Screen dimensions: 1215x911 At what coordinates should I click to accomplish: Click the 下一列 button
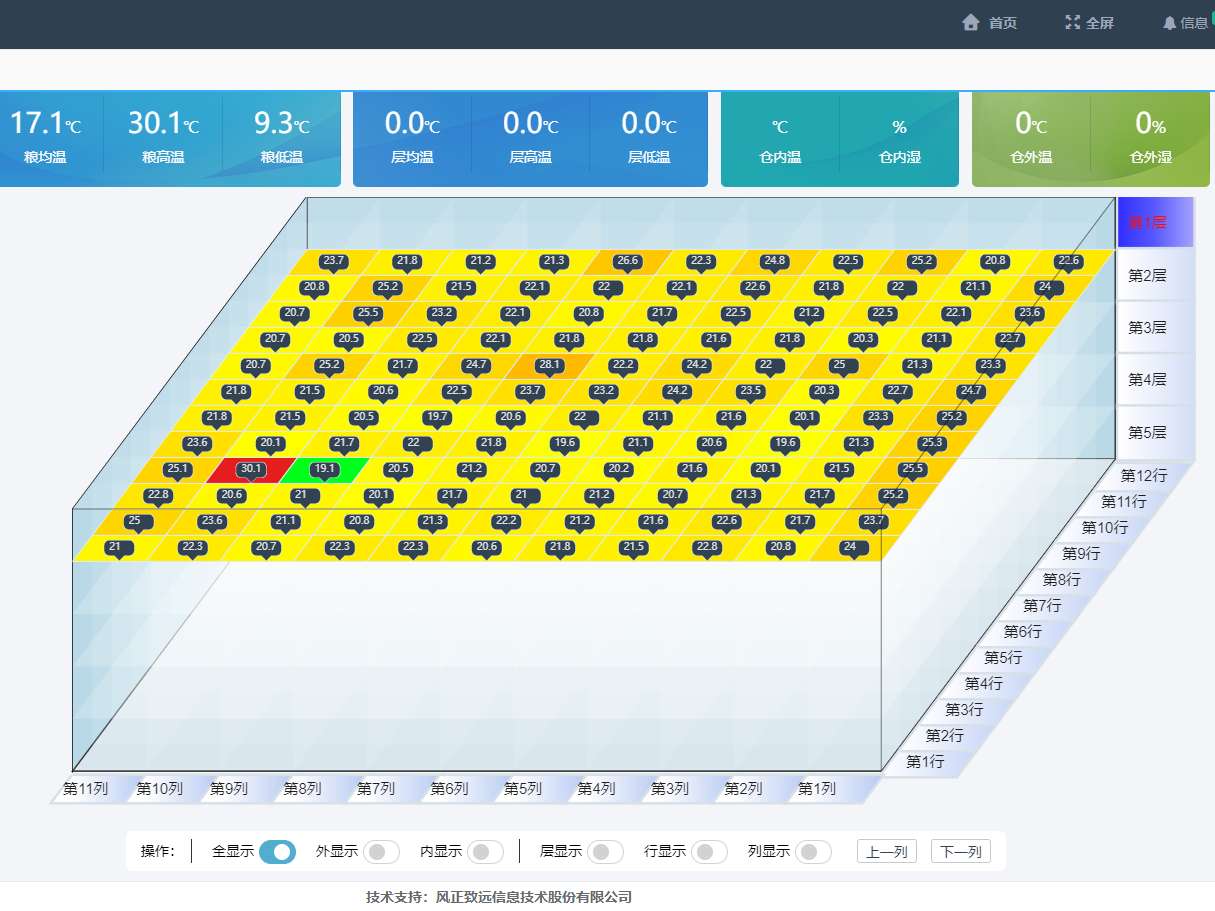click(x=960, y=852)
